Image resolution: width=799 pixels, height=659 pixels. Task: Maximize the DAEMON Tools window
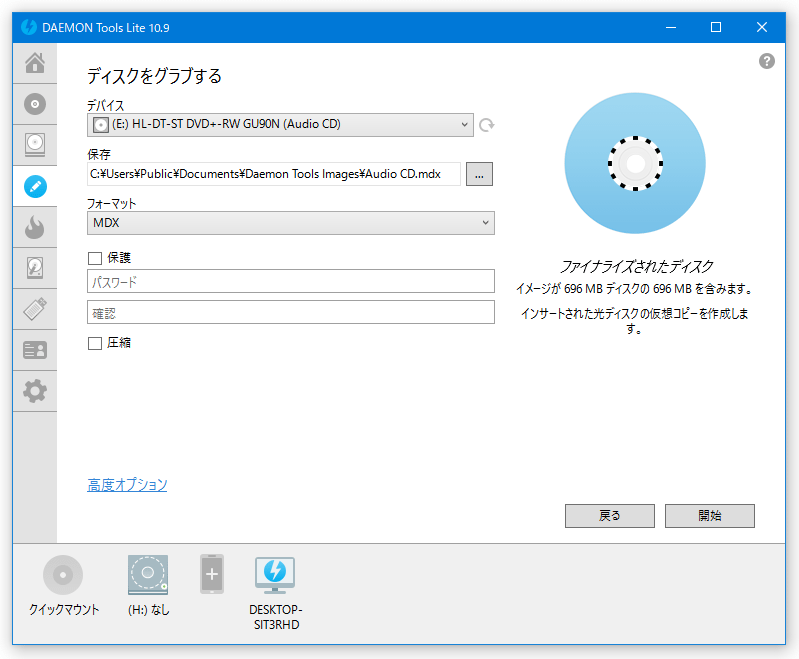716,27
